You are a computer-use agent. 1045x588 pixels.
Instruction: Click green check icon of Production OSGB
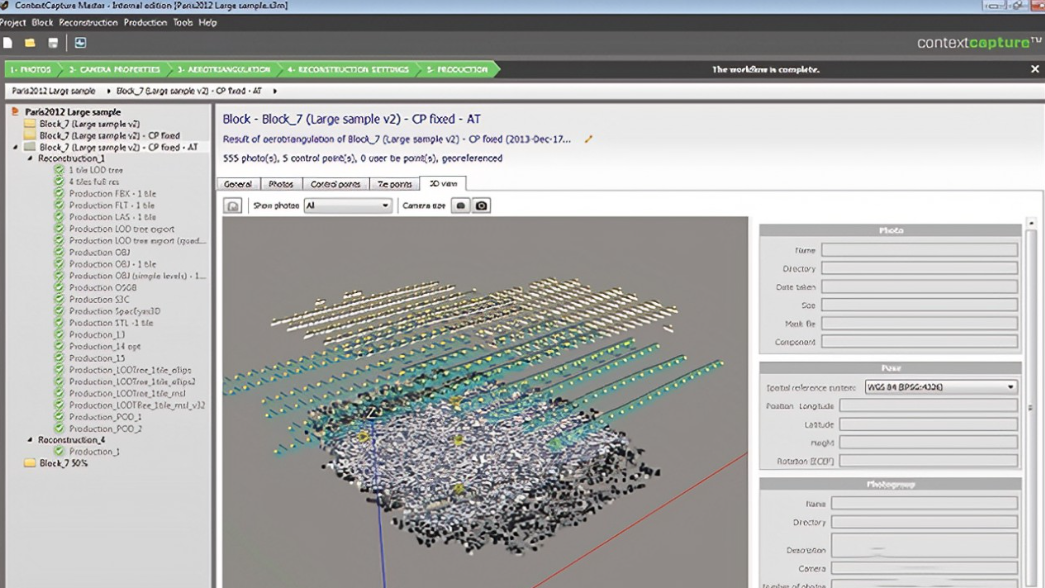coord(59,287)
